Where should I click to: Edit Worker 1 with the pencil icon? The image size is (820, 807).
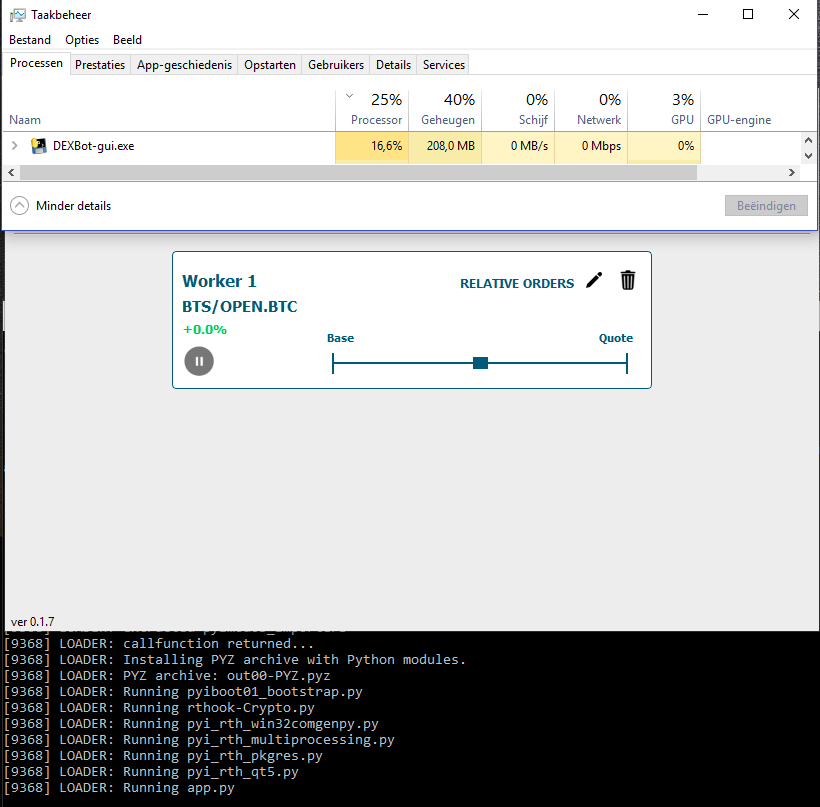point(594,280)
